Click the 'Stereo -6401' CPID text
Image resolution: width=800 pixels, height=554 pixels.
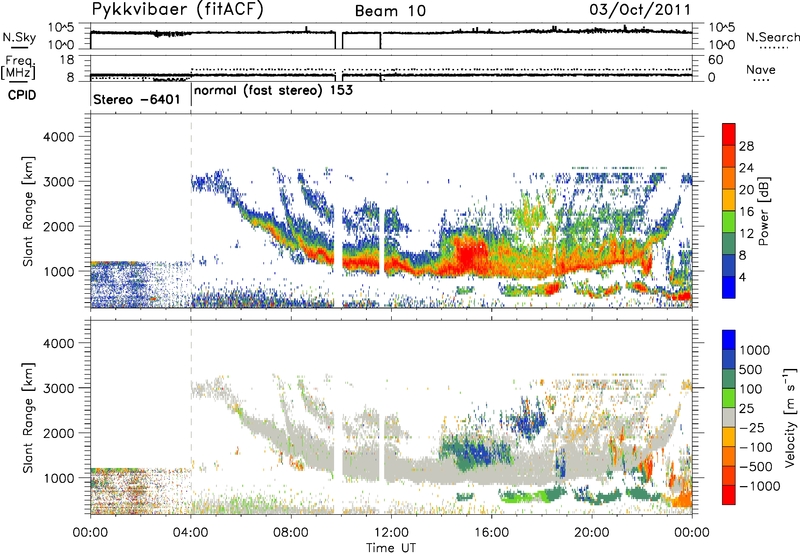coord(137,99)
